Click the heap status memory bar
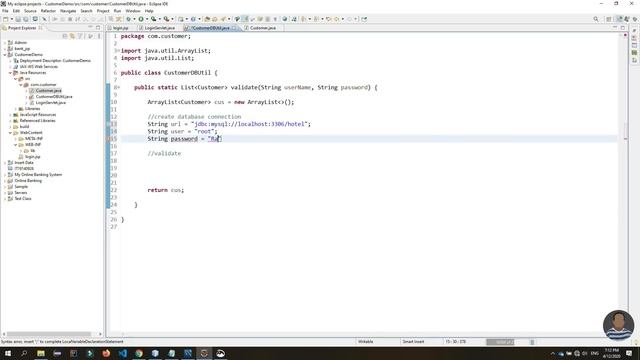This screenshot has width=640, height=360. pos(500,342)
